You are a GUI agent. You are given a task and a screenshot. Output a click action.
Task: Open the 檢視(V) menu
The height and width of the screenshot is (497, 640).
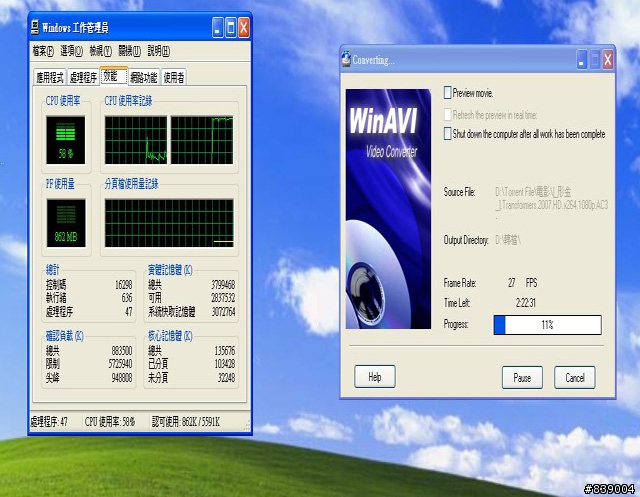point(100,51)
